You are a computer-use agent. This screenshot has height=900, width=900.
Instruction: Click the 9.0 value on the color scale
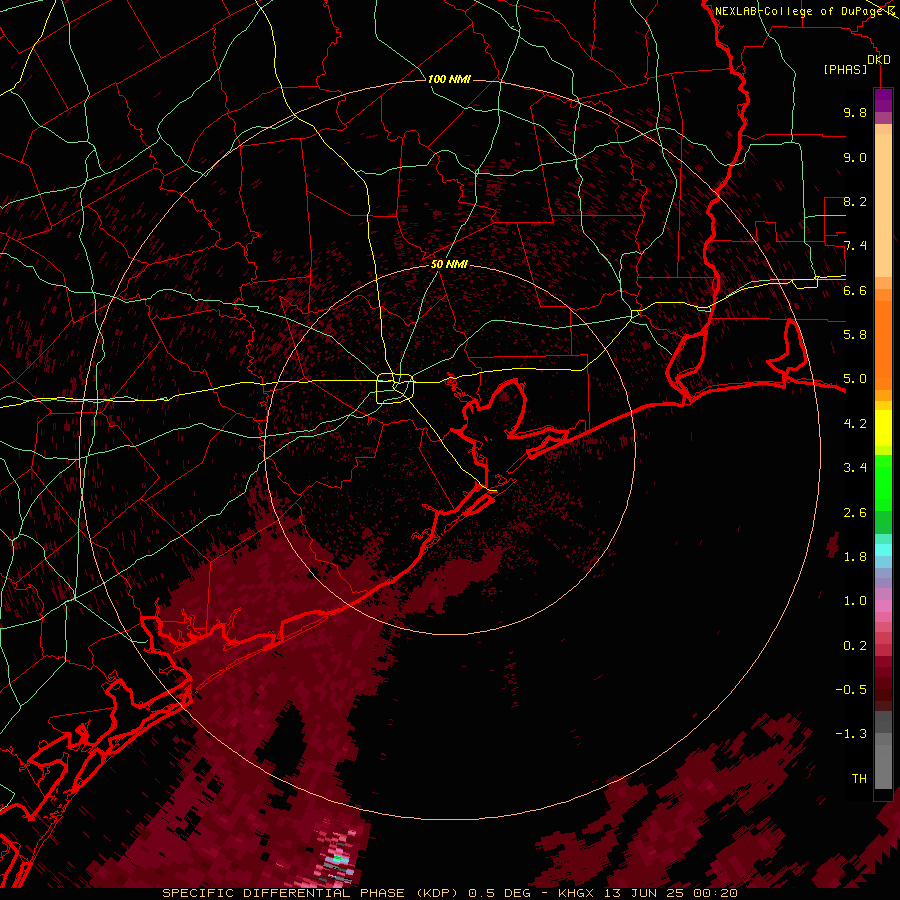[x=855, y=157]
